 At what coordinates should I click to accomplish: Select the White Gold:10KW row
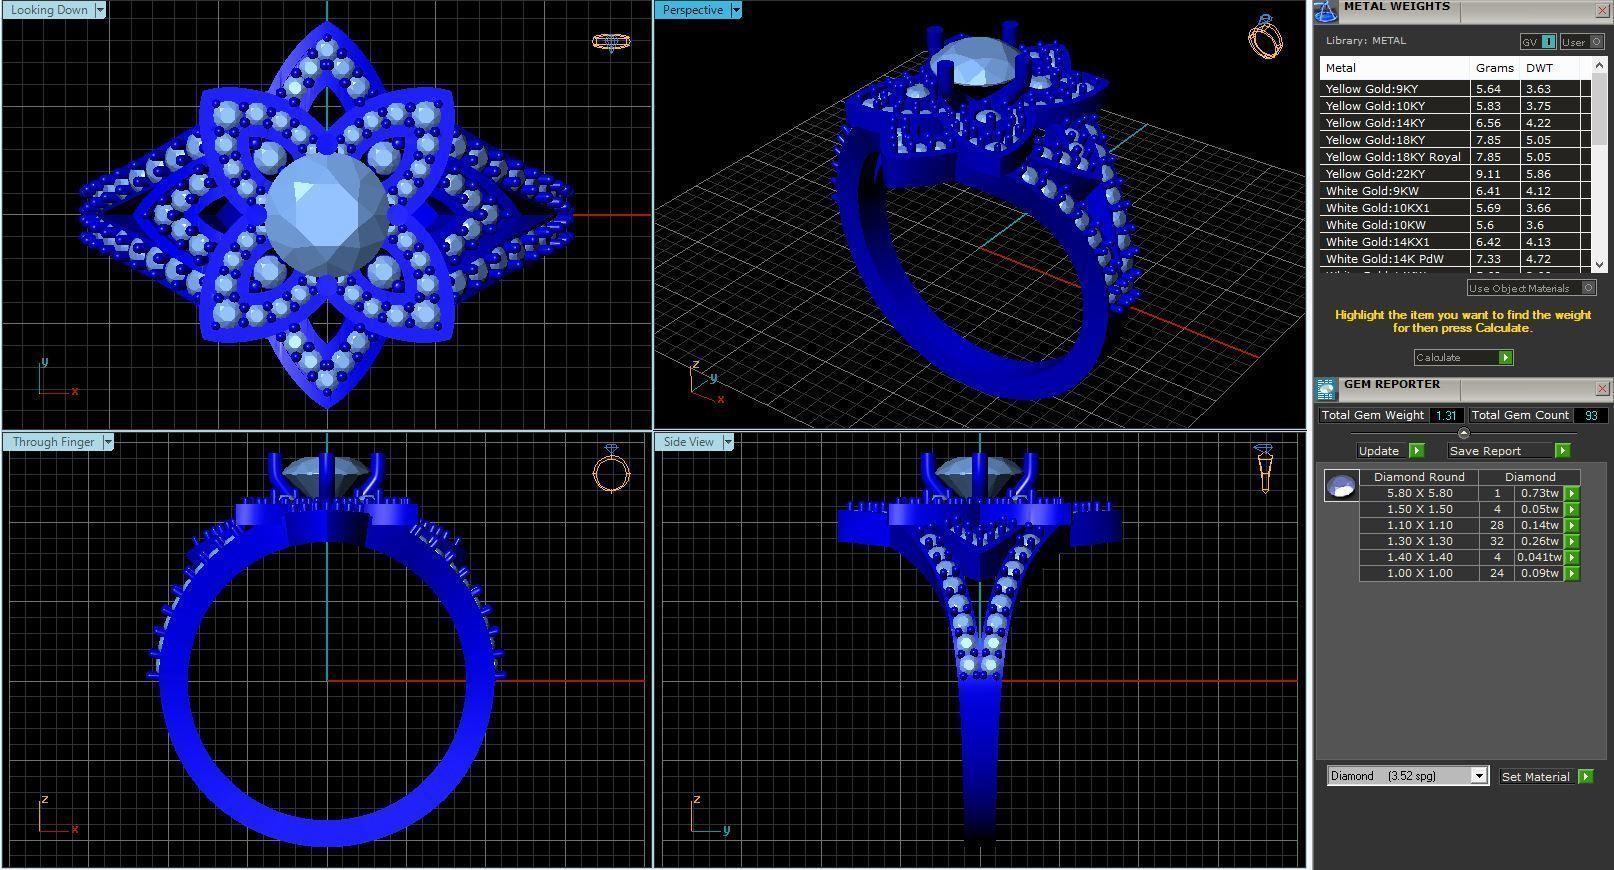pyautogui.click(x=1455, y=225)
